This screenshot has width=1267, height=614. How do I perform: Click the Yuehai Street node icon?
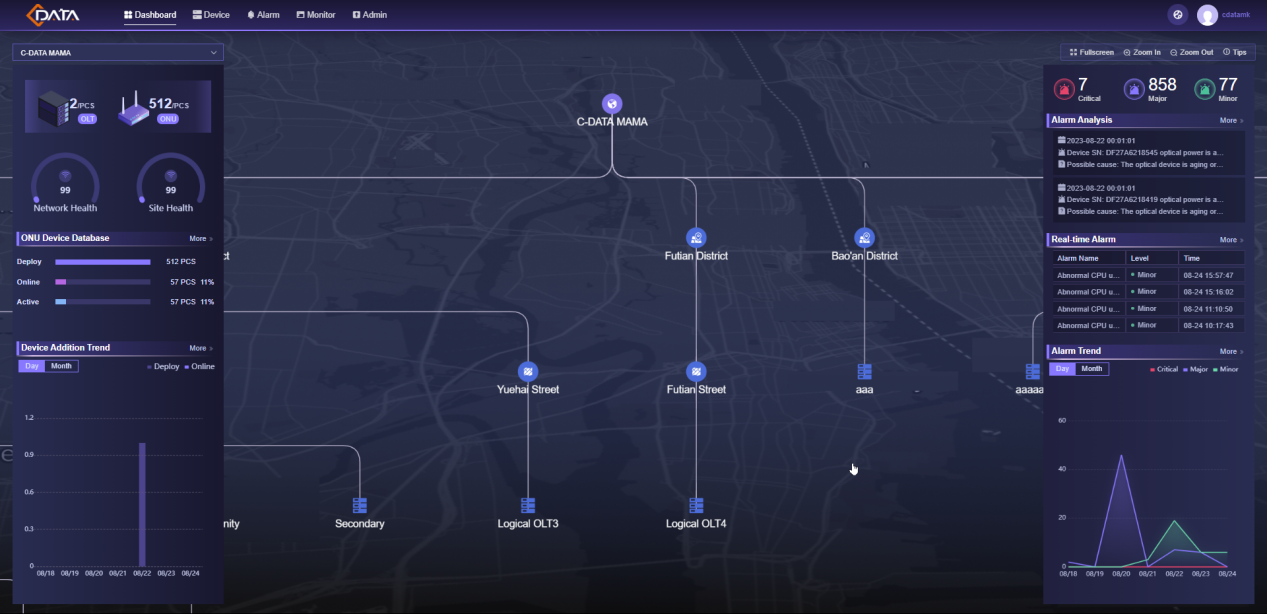(x=528, y=372)
